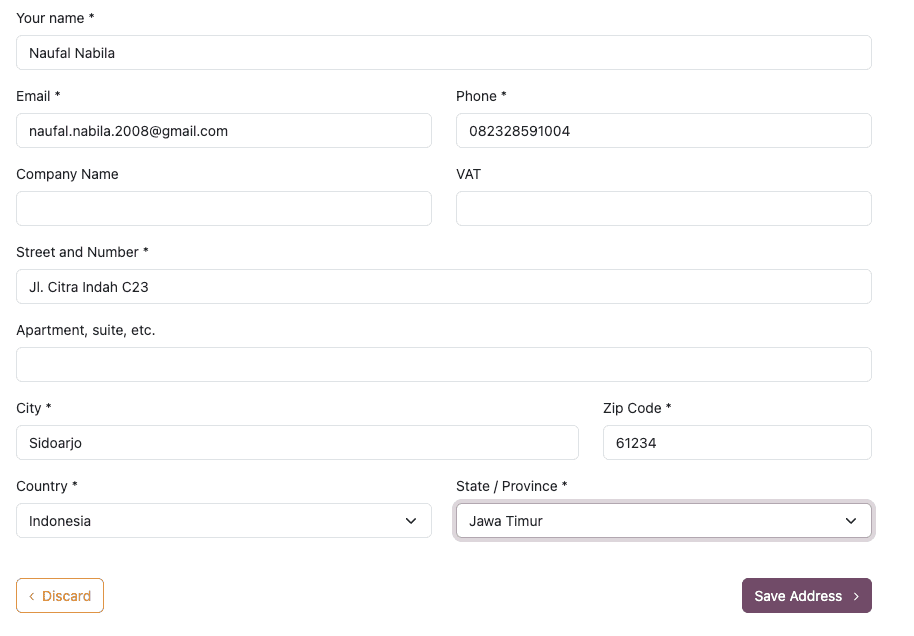The height and width of the screenshot is (636, 914).
Task: Click the Discard button text
Action: point(67,596)
